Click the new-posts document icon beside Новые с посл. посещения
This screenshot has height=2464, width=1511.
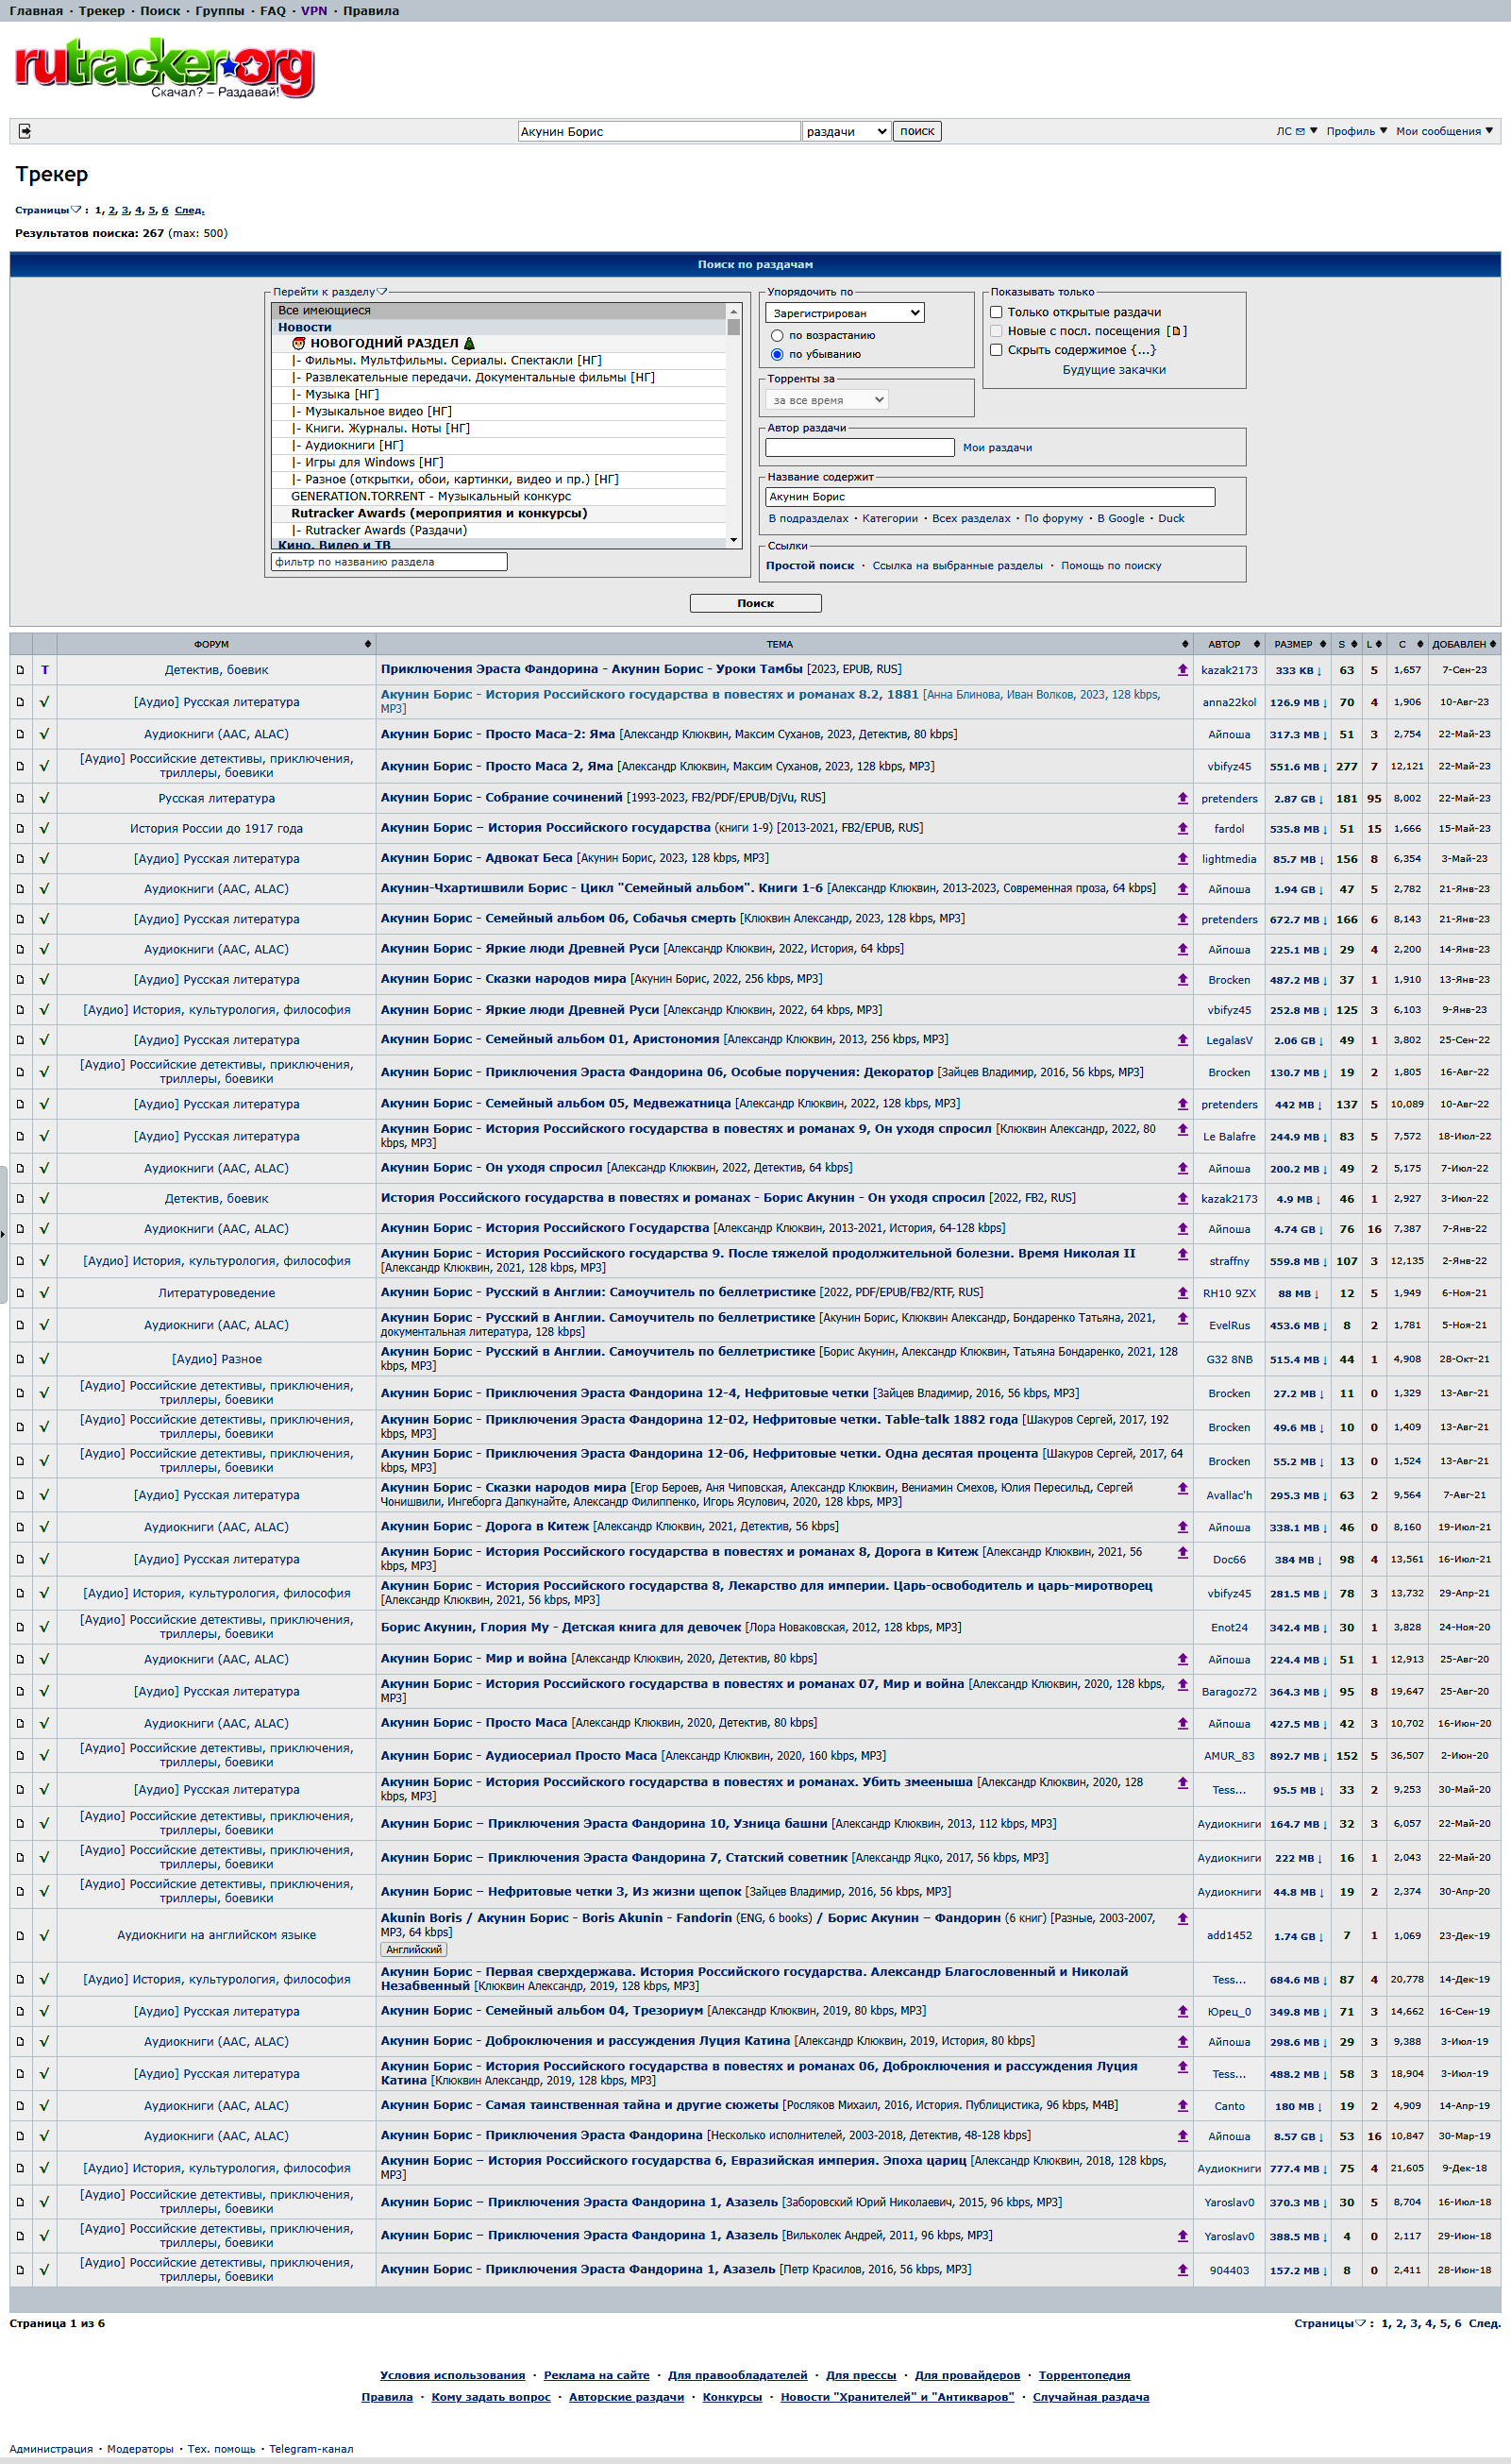point(1176,331)
